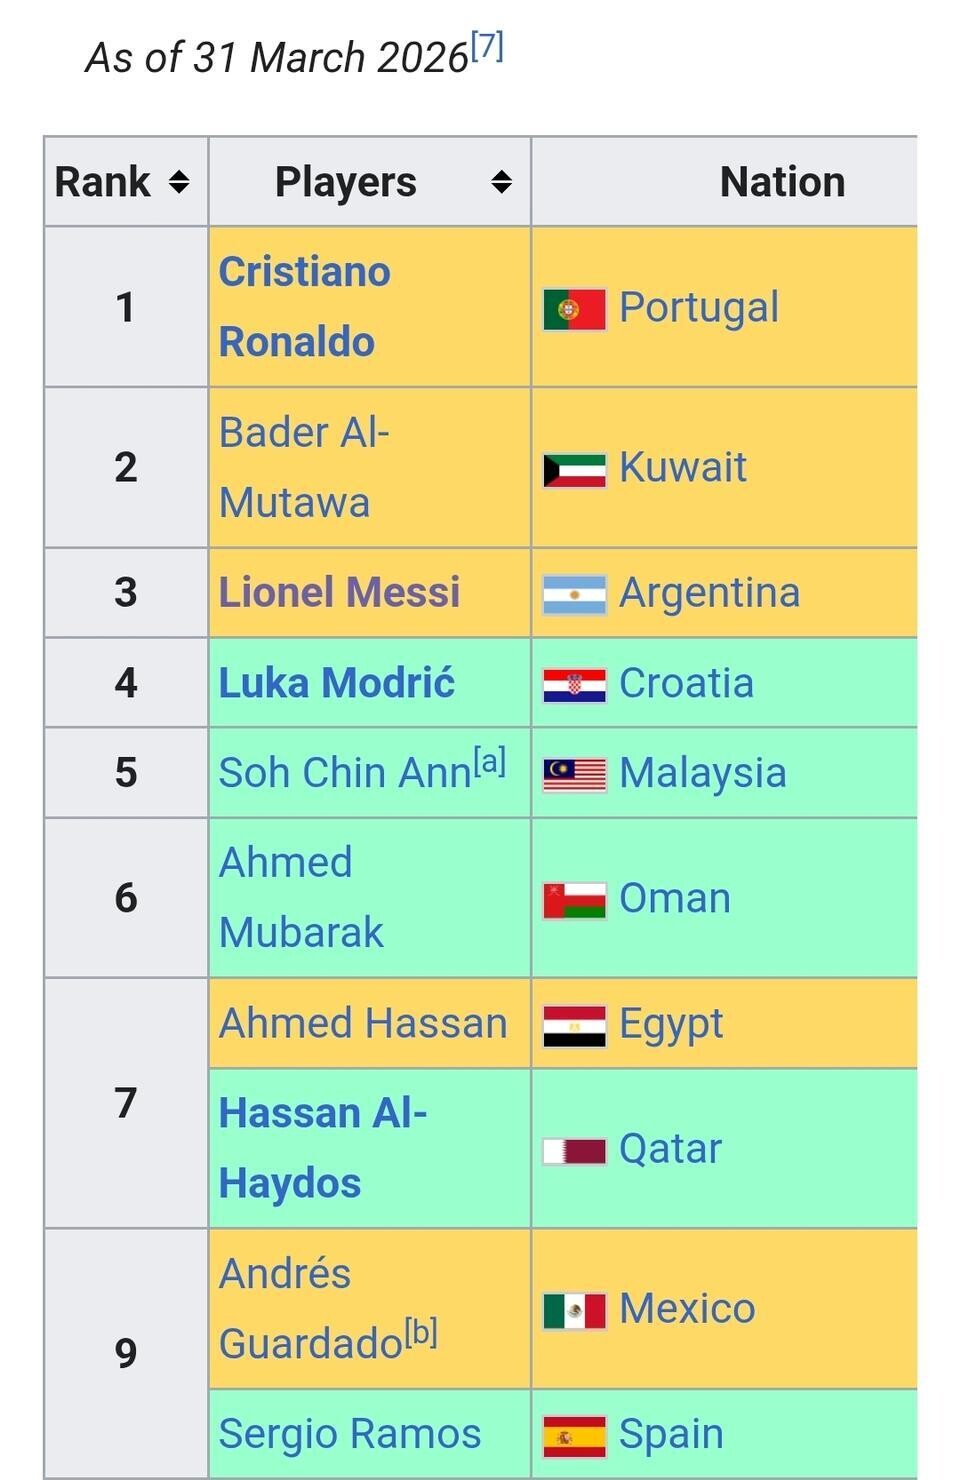Image resolution: width=960 pixels, height=1480 pixels.
Task: Click the Oman flag icon
Action: pos(574,900)
